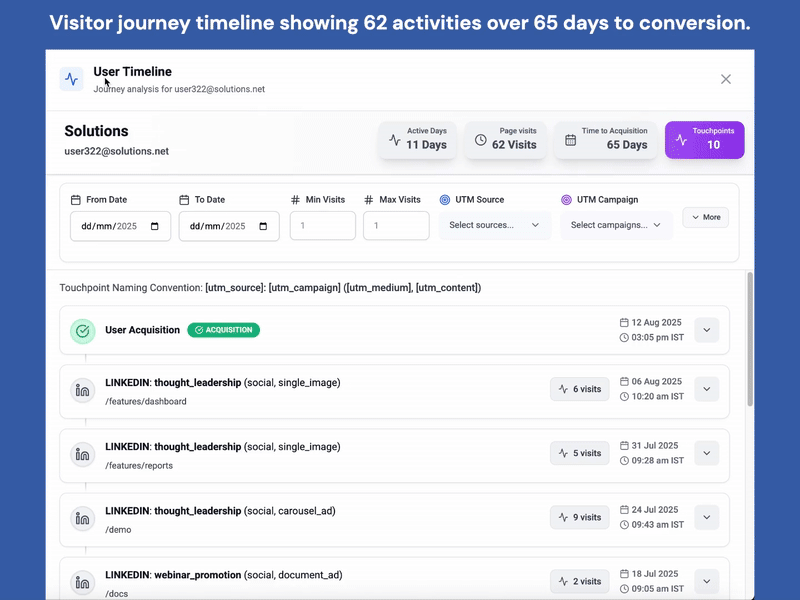Click LinkedIn icon on /docs row
Screen dimensions: 800x600
[x=83, y=582]
